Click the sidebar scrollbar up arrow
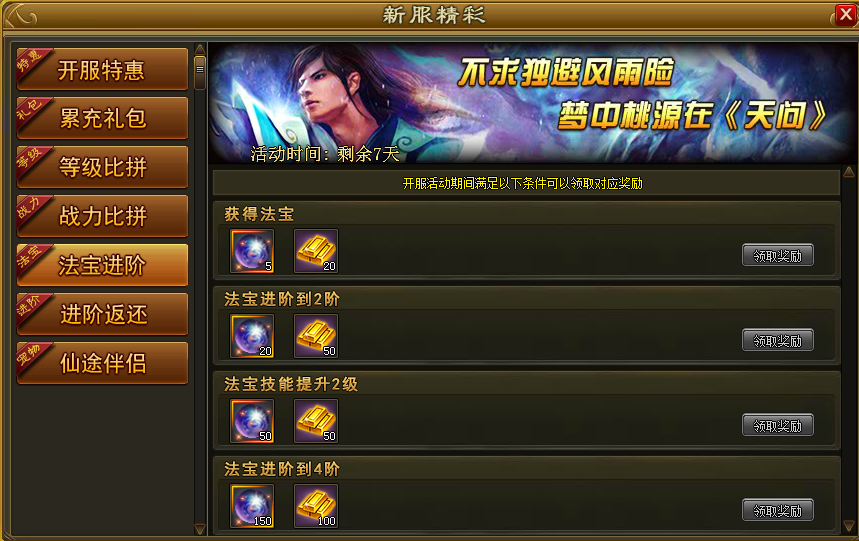The height and width of the screenshot is (541, 859). tap(200, 49)
